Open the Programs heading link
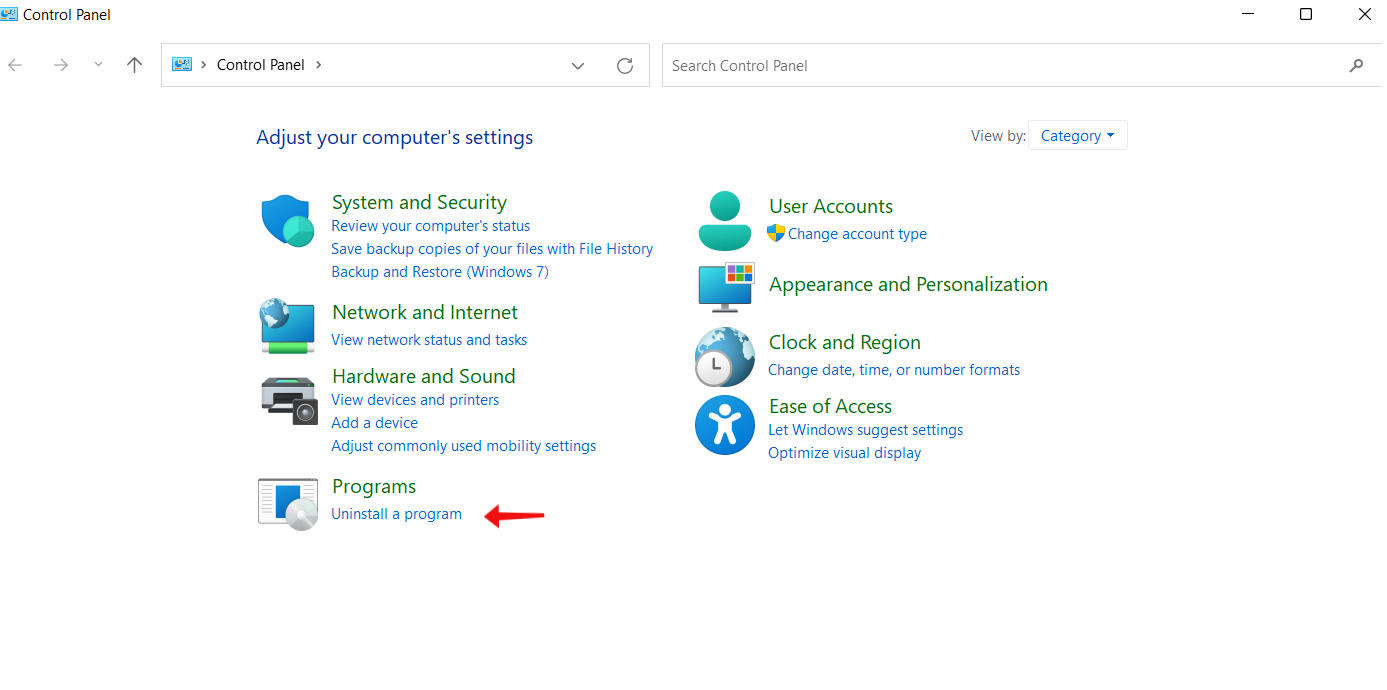 coord(374,487)
